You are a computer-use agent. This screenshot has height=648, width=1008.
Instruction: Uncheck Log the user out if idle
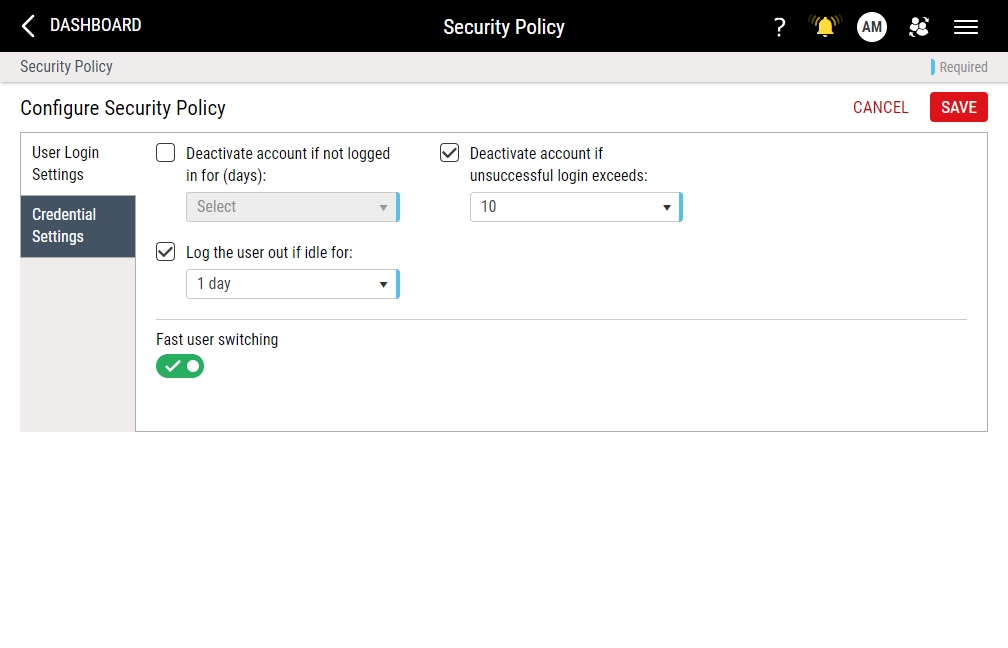pos(166,252)
